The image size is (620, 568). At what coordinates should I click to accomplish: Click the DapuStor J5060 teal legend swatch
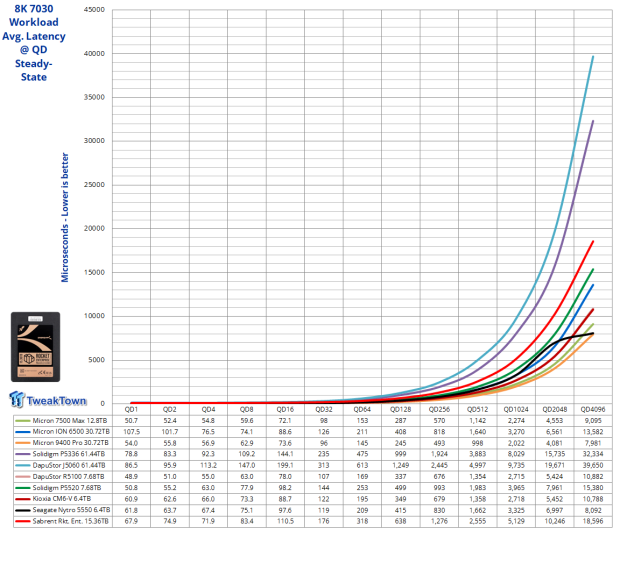tap(23, 466)
